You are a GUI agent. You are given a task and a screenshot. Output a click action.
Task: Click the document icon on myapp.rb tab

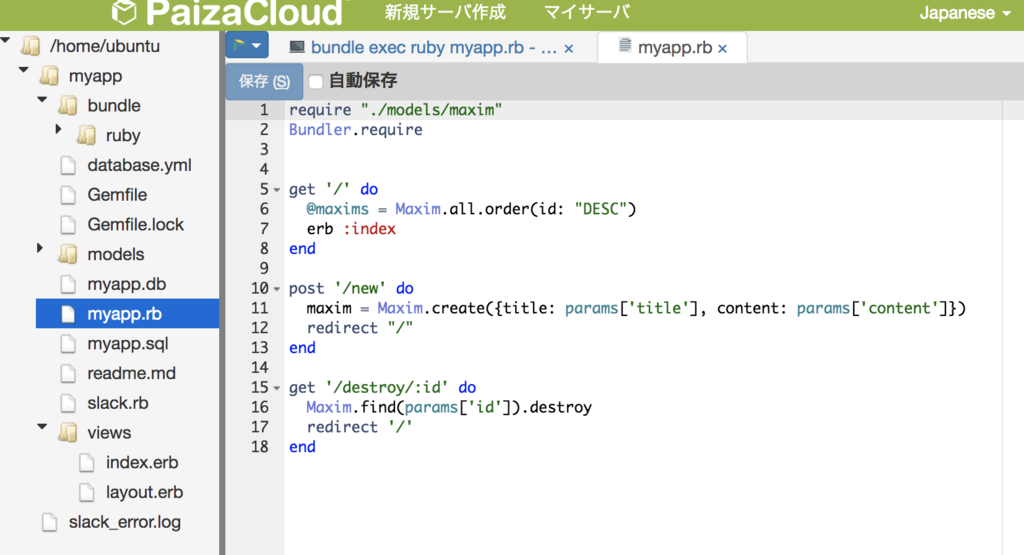(625, 45)
